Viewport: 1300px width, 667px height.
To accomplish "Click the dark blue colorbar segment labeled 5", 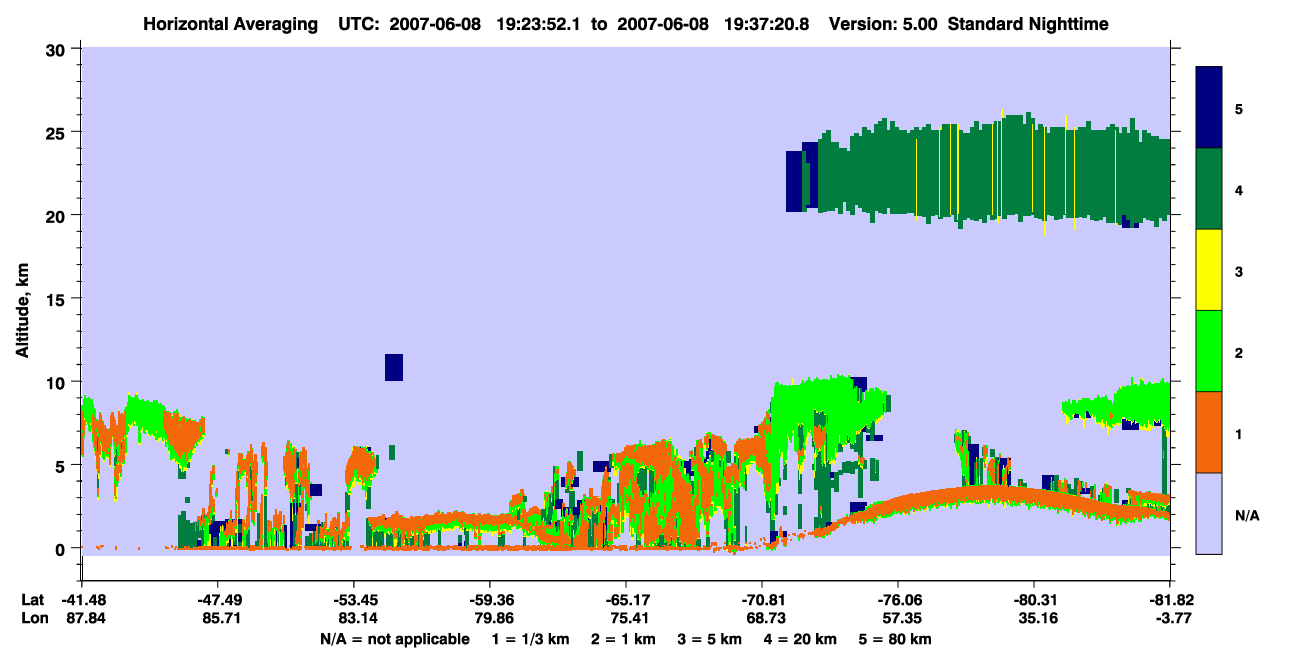I will (1209, 108).
